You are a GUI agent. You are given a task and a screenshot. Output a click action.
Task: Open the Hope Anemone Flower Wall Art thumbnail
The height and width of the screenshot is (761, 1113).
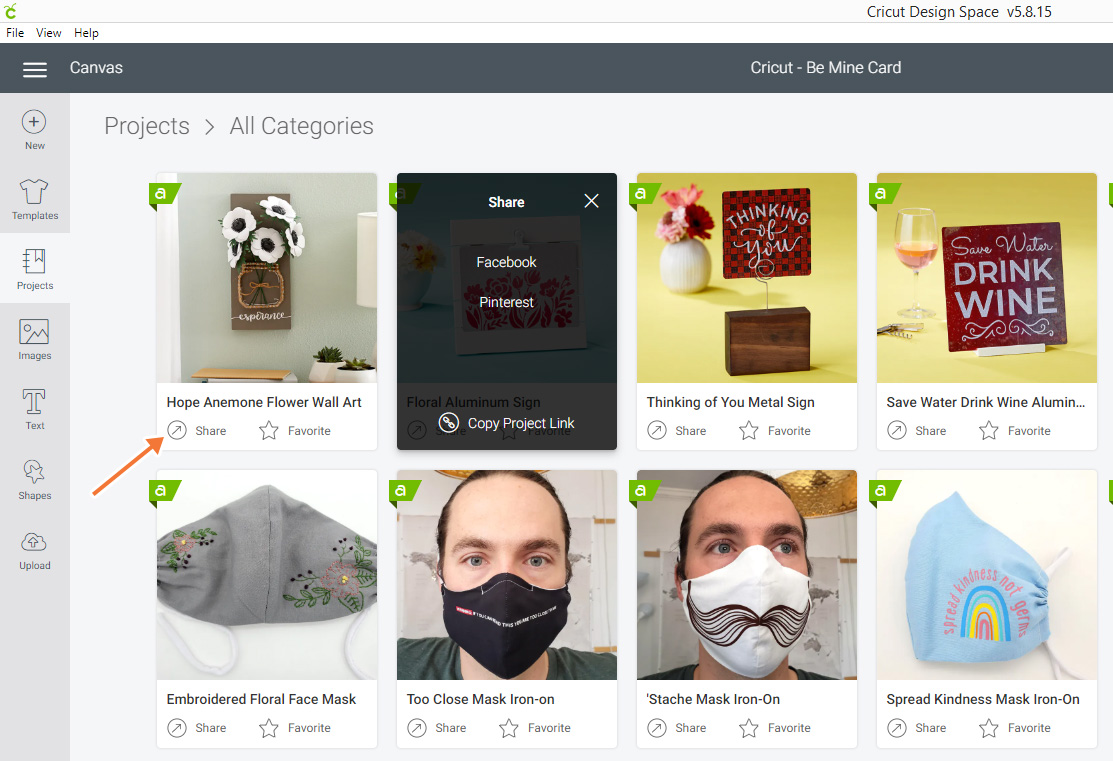pos(267,278)
